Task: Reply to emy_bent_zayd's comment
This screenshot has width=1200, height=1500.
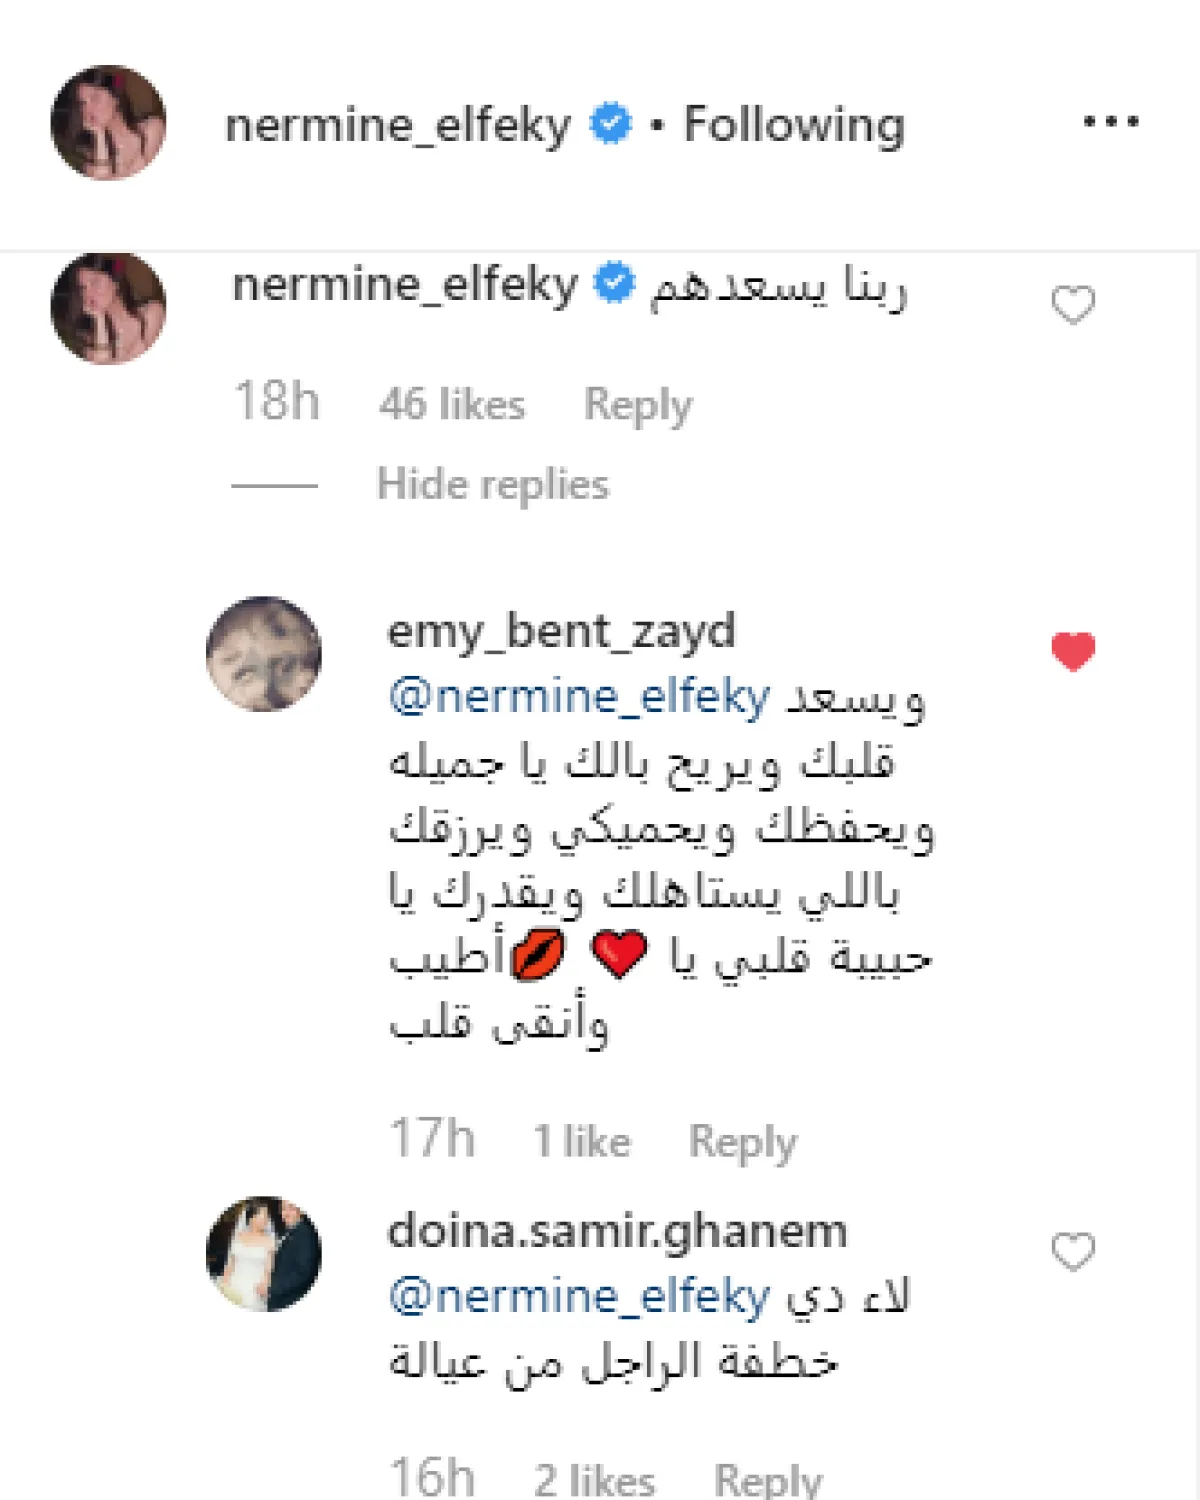Action: click(x=742, y=1142)
